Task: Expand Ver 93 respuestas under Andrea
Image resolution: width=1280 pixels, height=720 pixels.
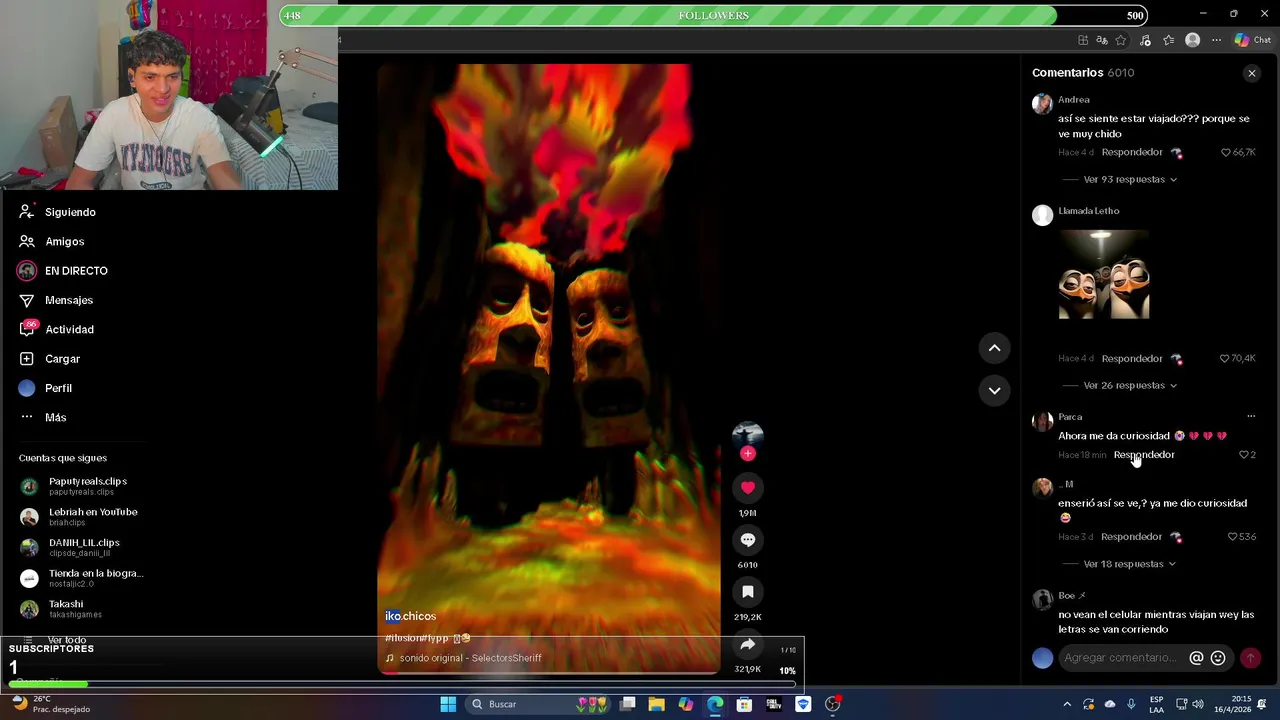Action: point(1130,179)
